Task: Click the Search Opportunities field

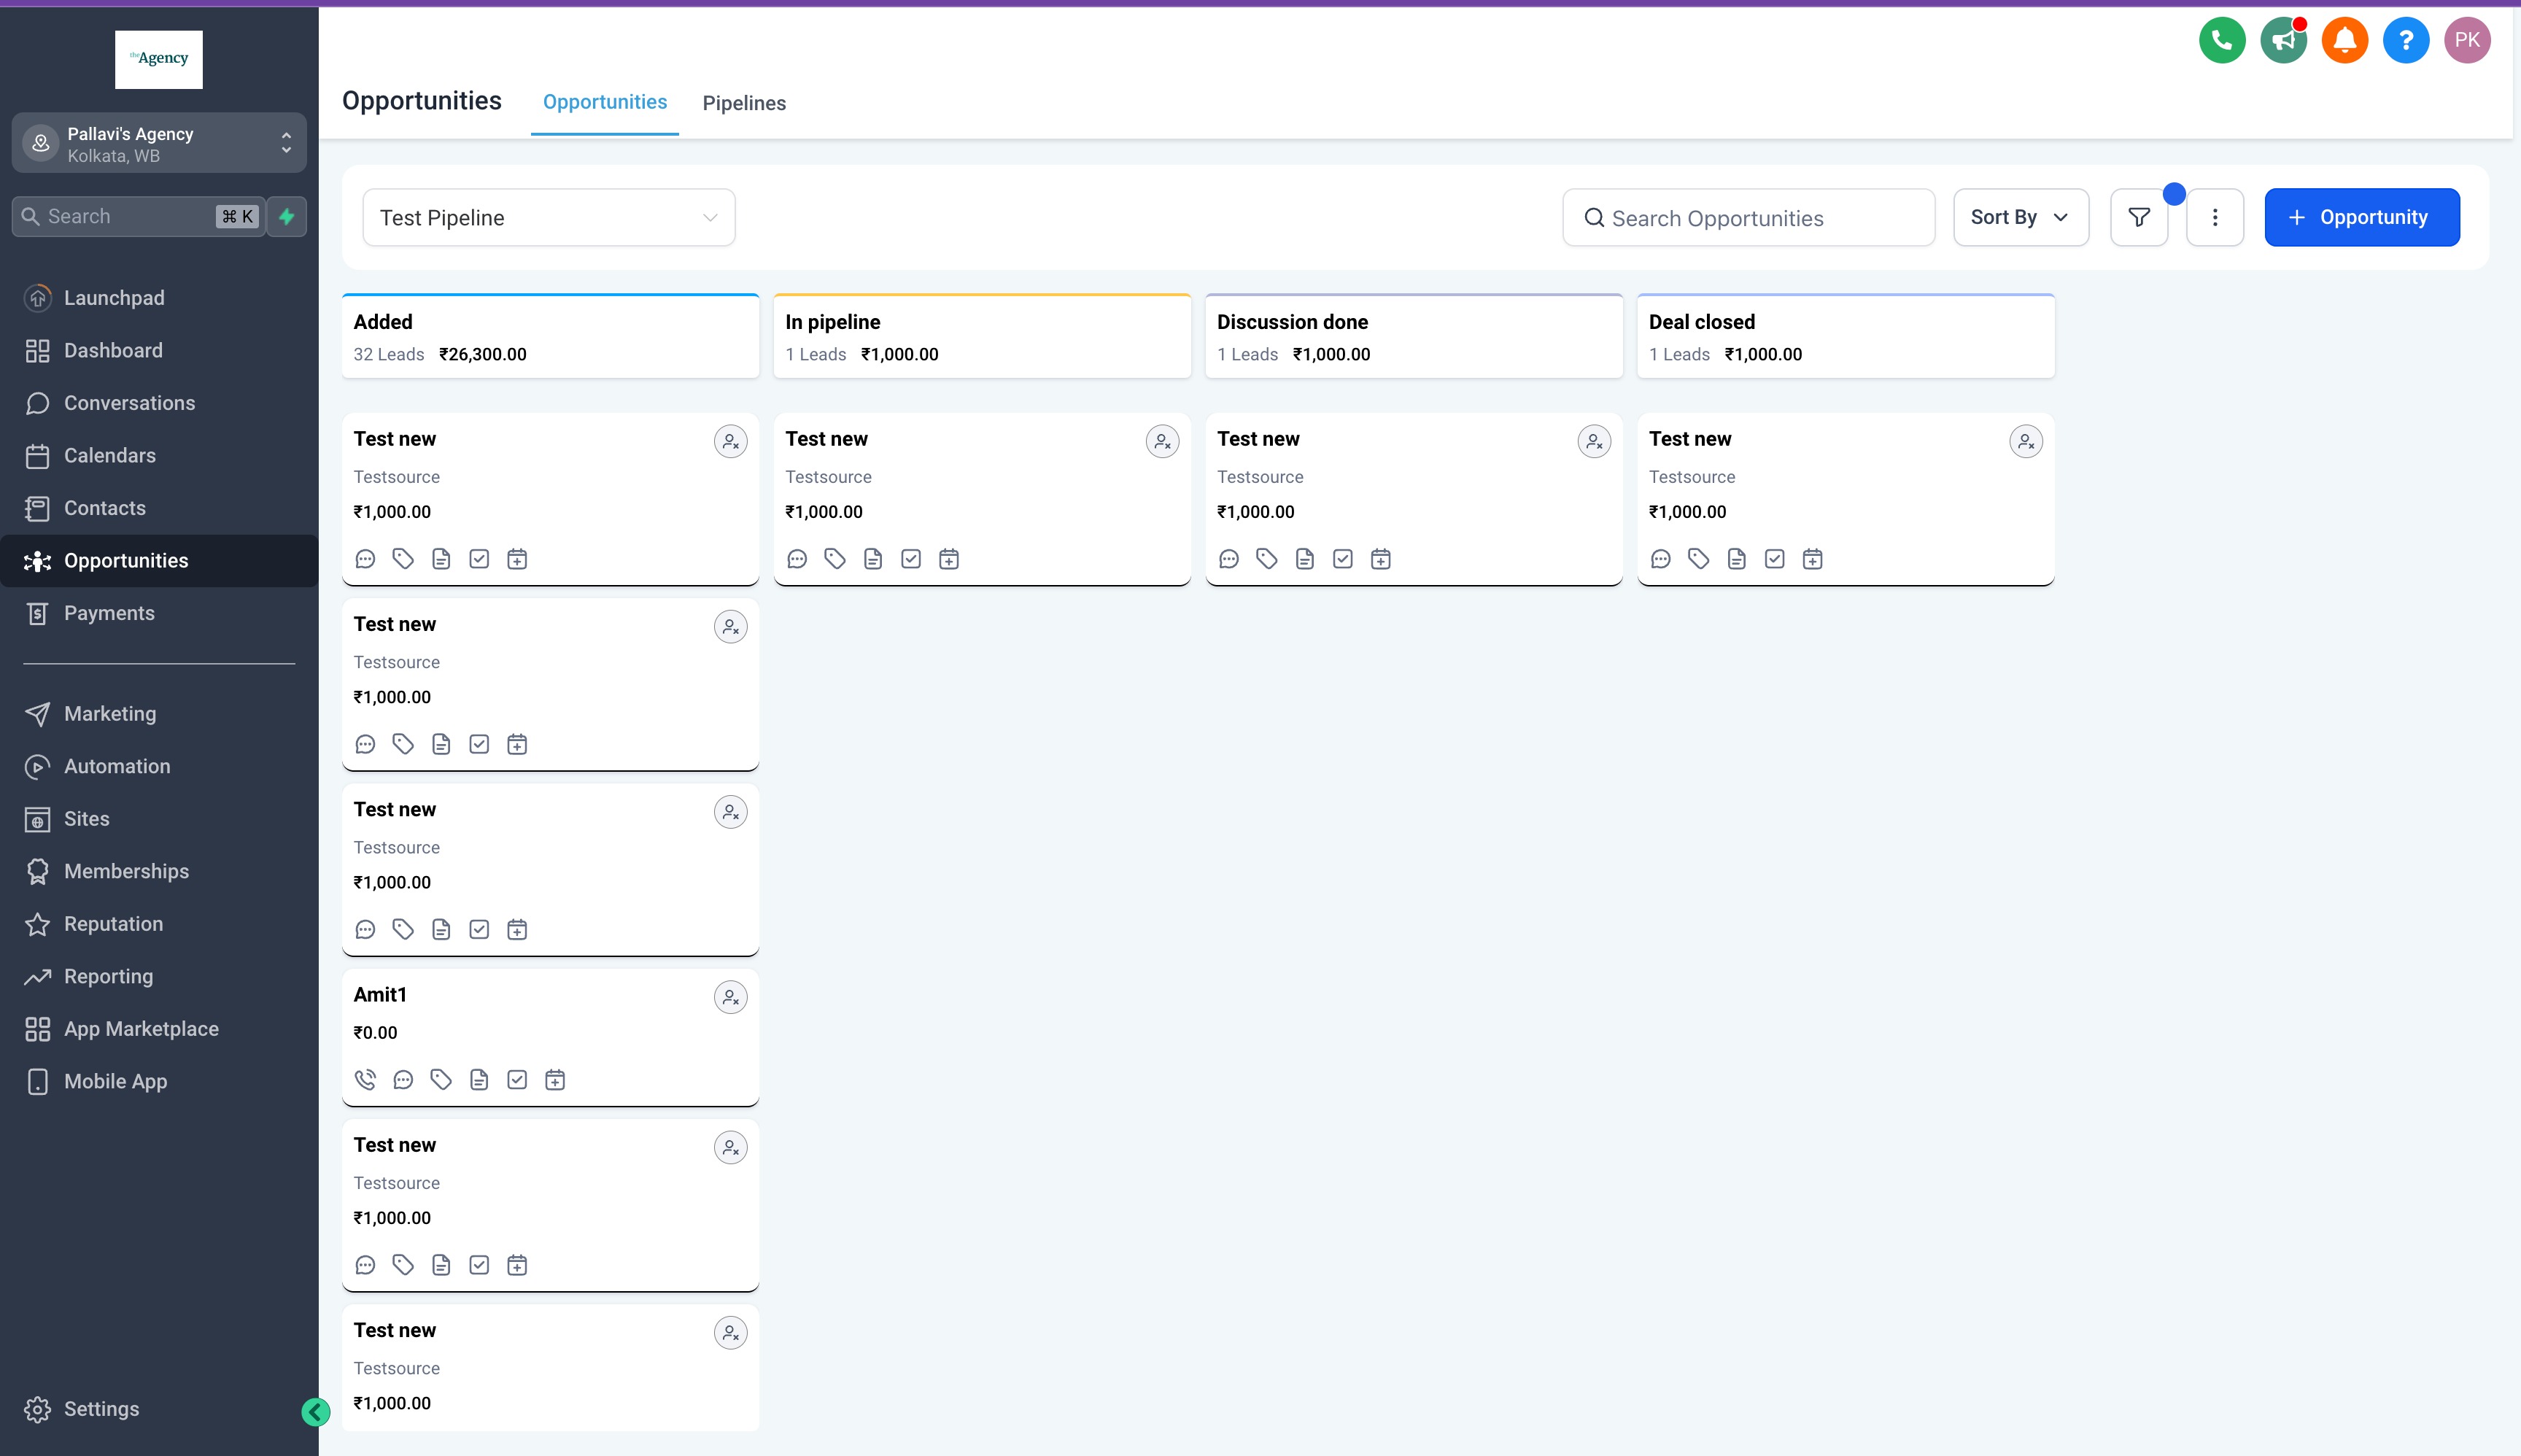Action: (x=1748, y=218)
